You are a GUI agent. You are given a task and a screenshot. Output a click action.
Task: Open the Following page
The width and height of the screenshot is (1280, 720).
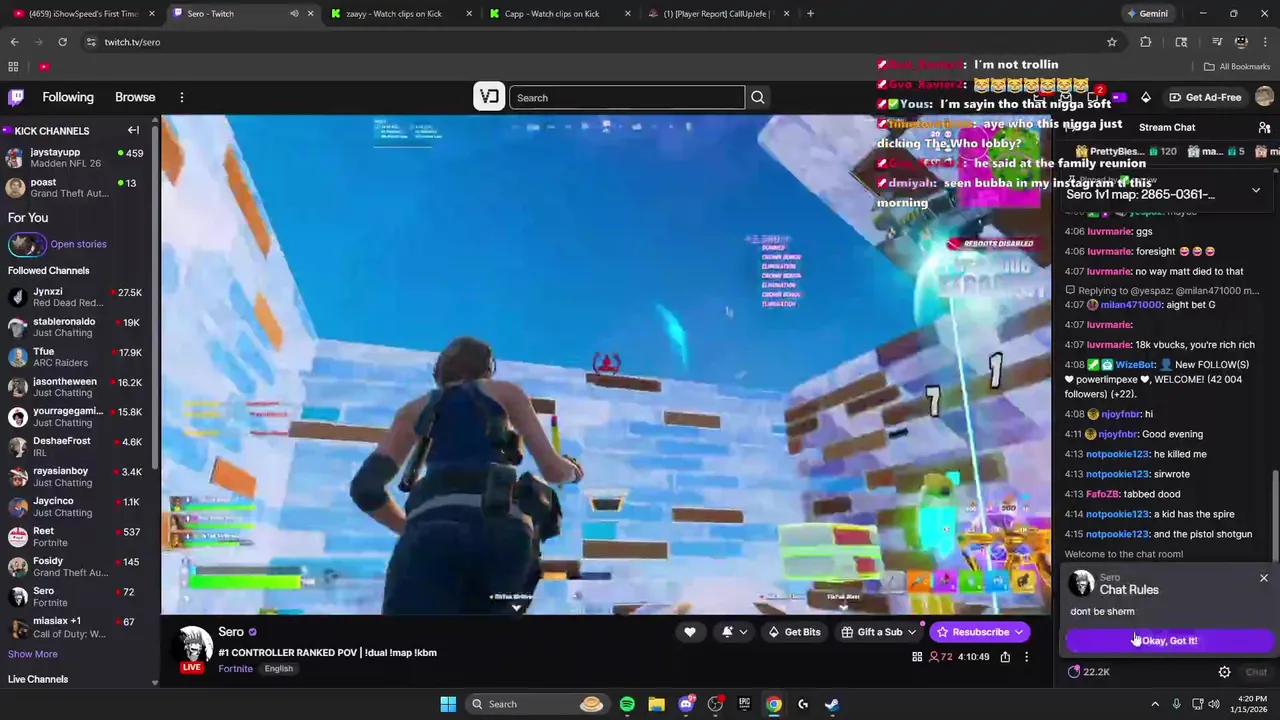pos(68,97)
